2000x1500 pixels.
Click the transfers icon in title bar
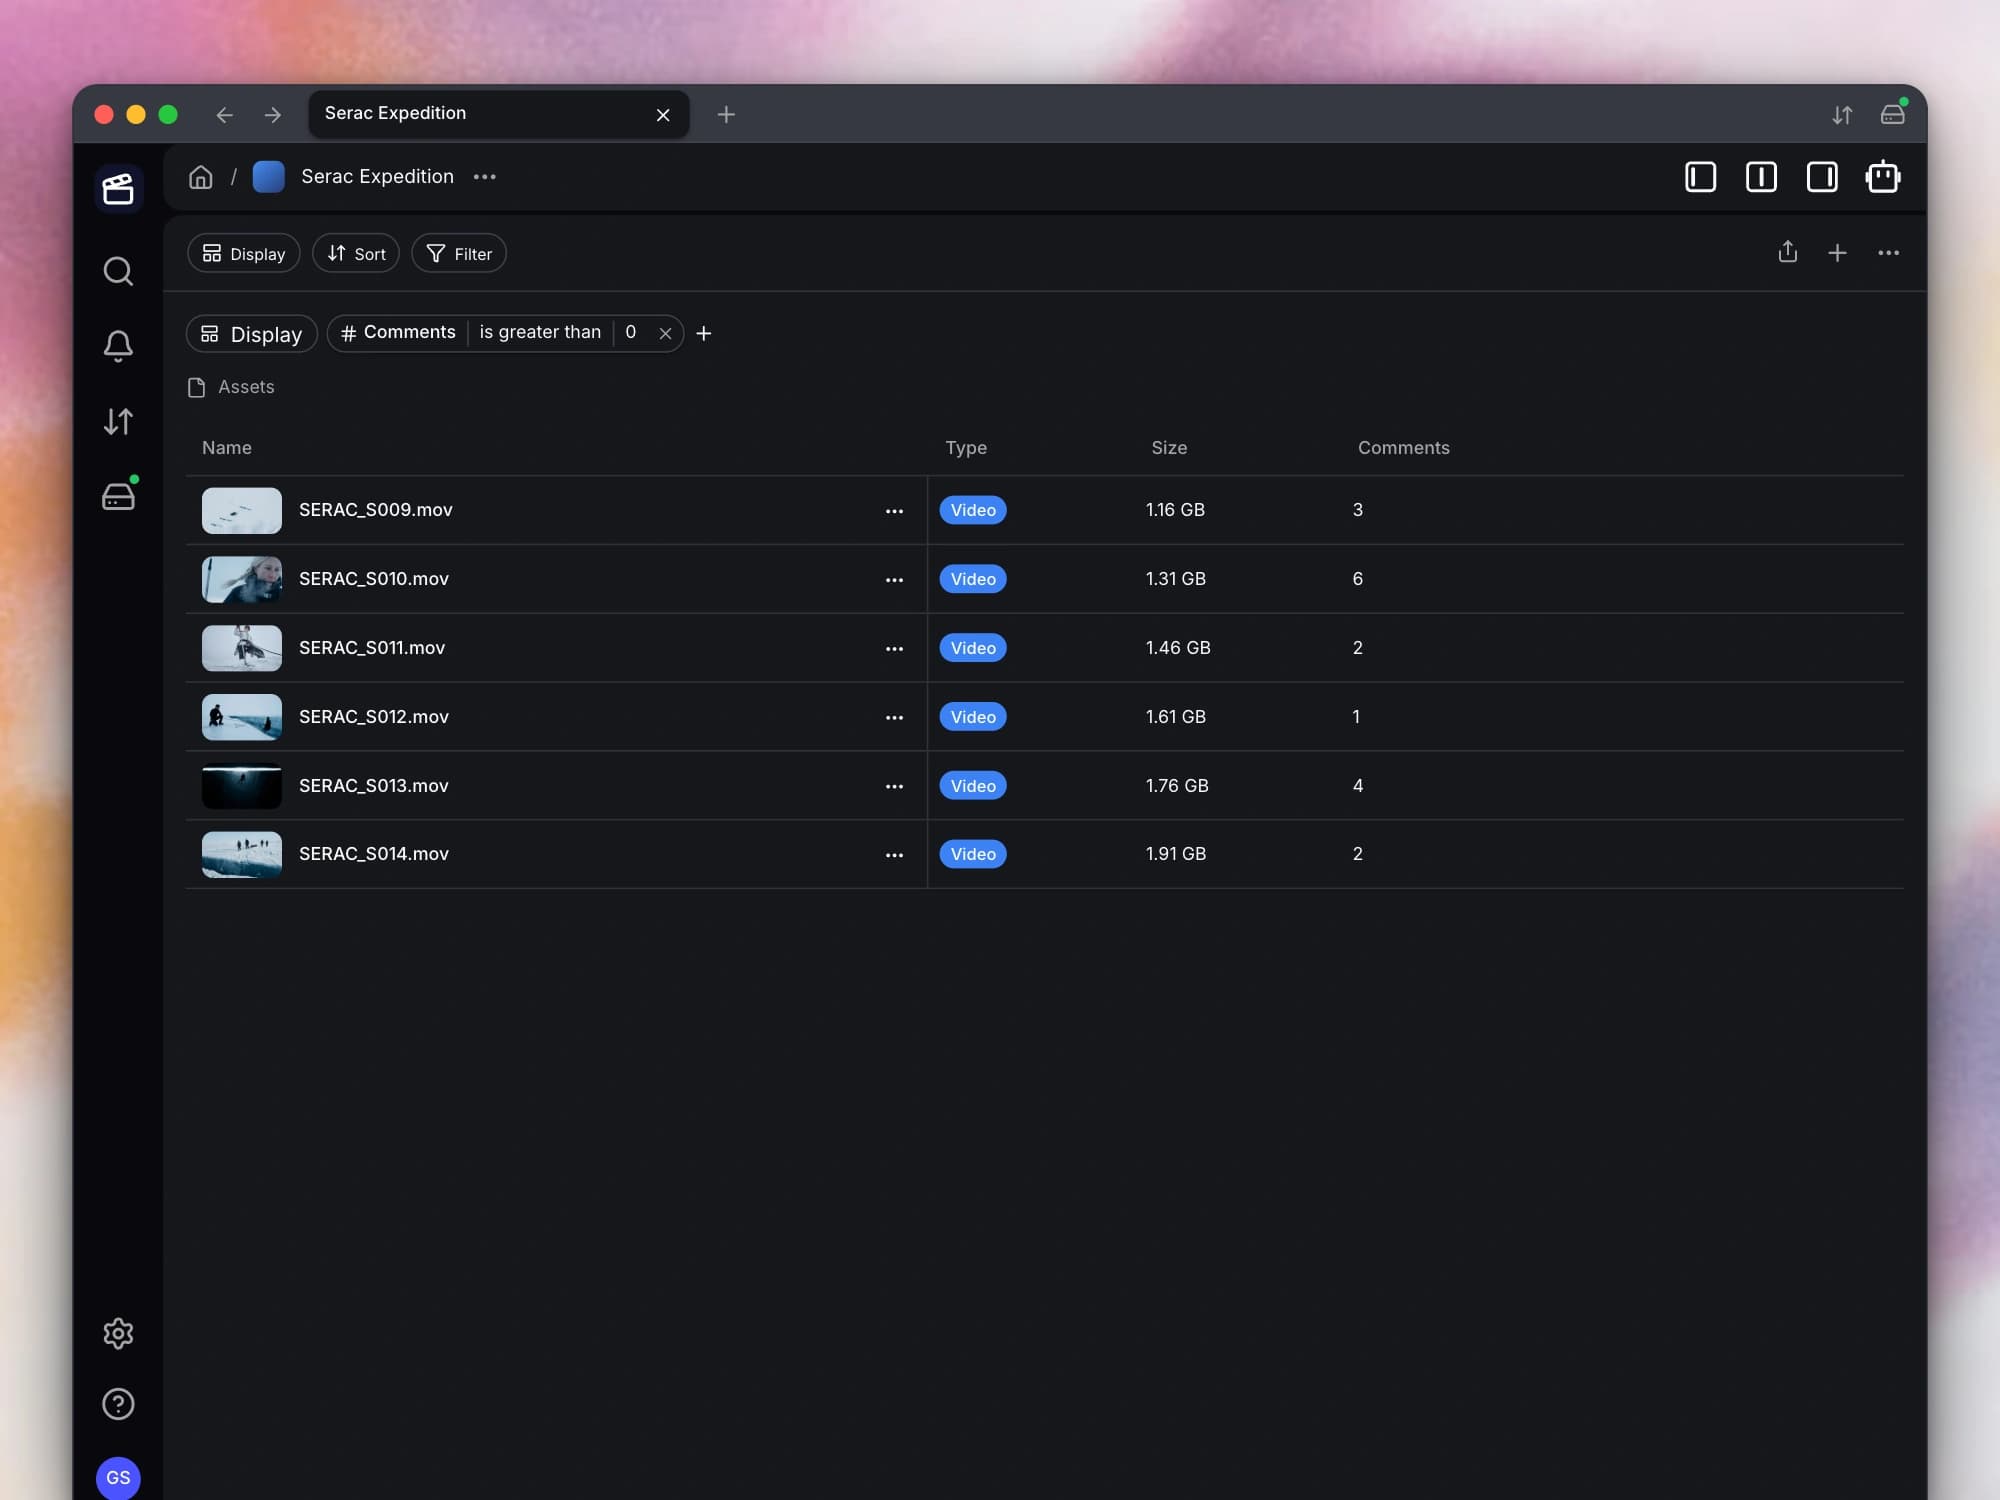[x=1842, y=115]
